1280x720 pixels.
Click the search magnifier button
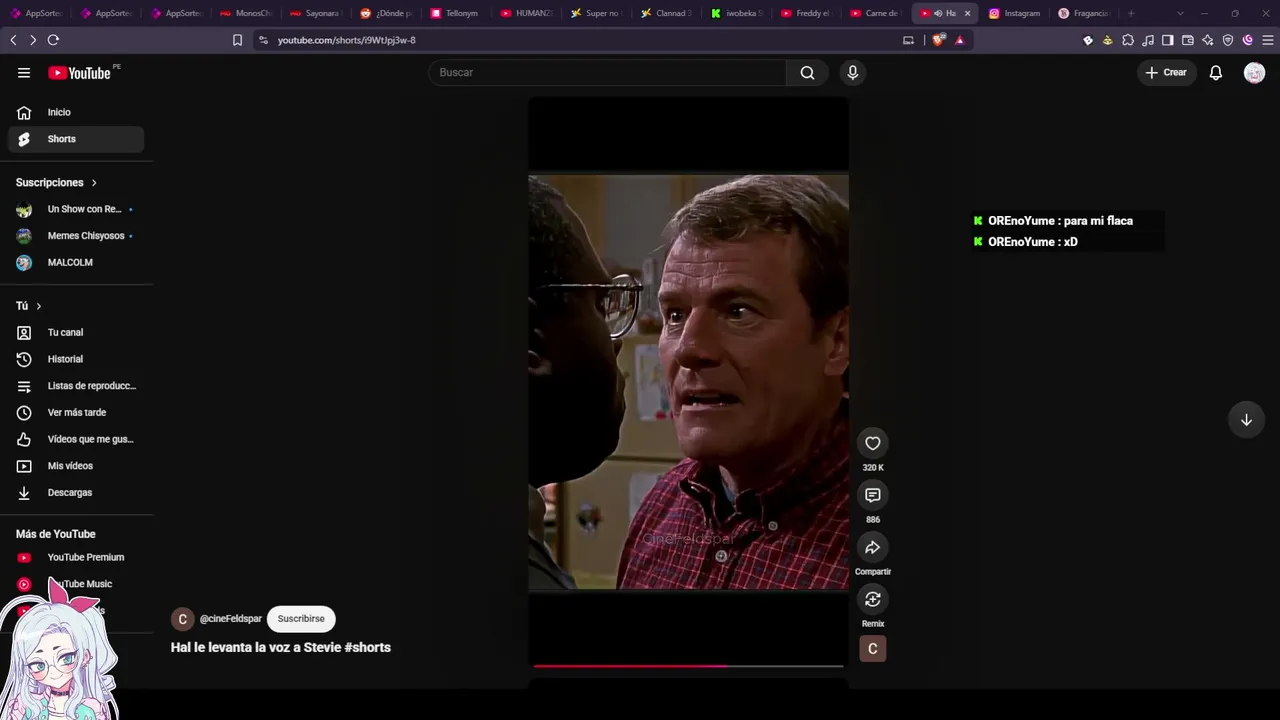(807, 72)
